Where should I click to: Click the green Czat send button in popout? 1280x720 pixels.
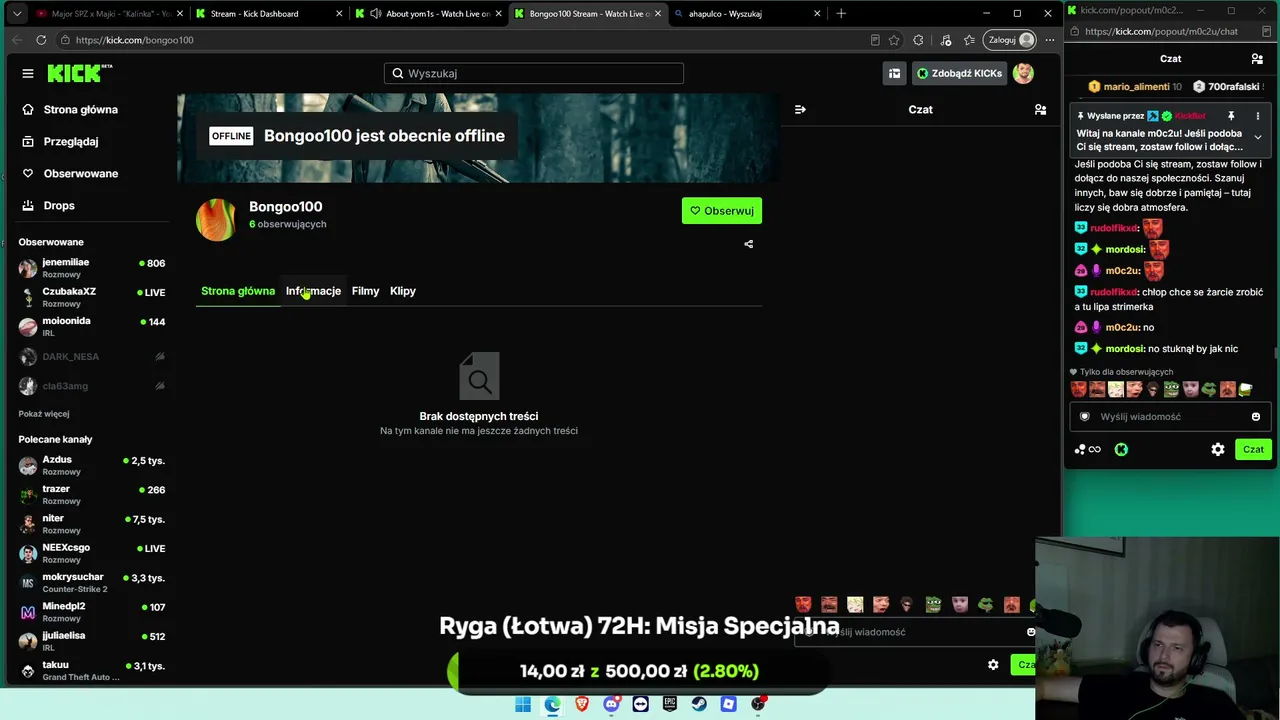point(1253,450)
